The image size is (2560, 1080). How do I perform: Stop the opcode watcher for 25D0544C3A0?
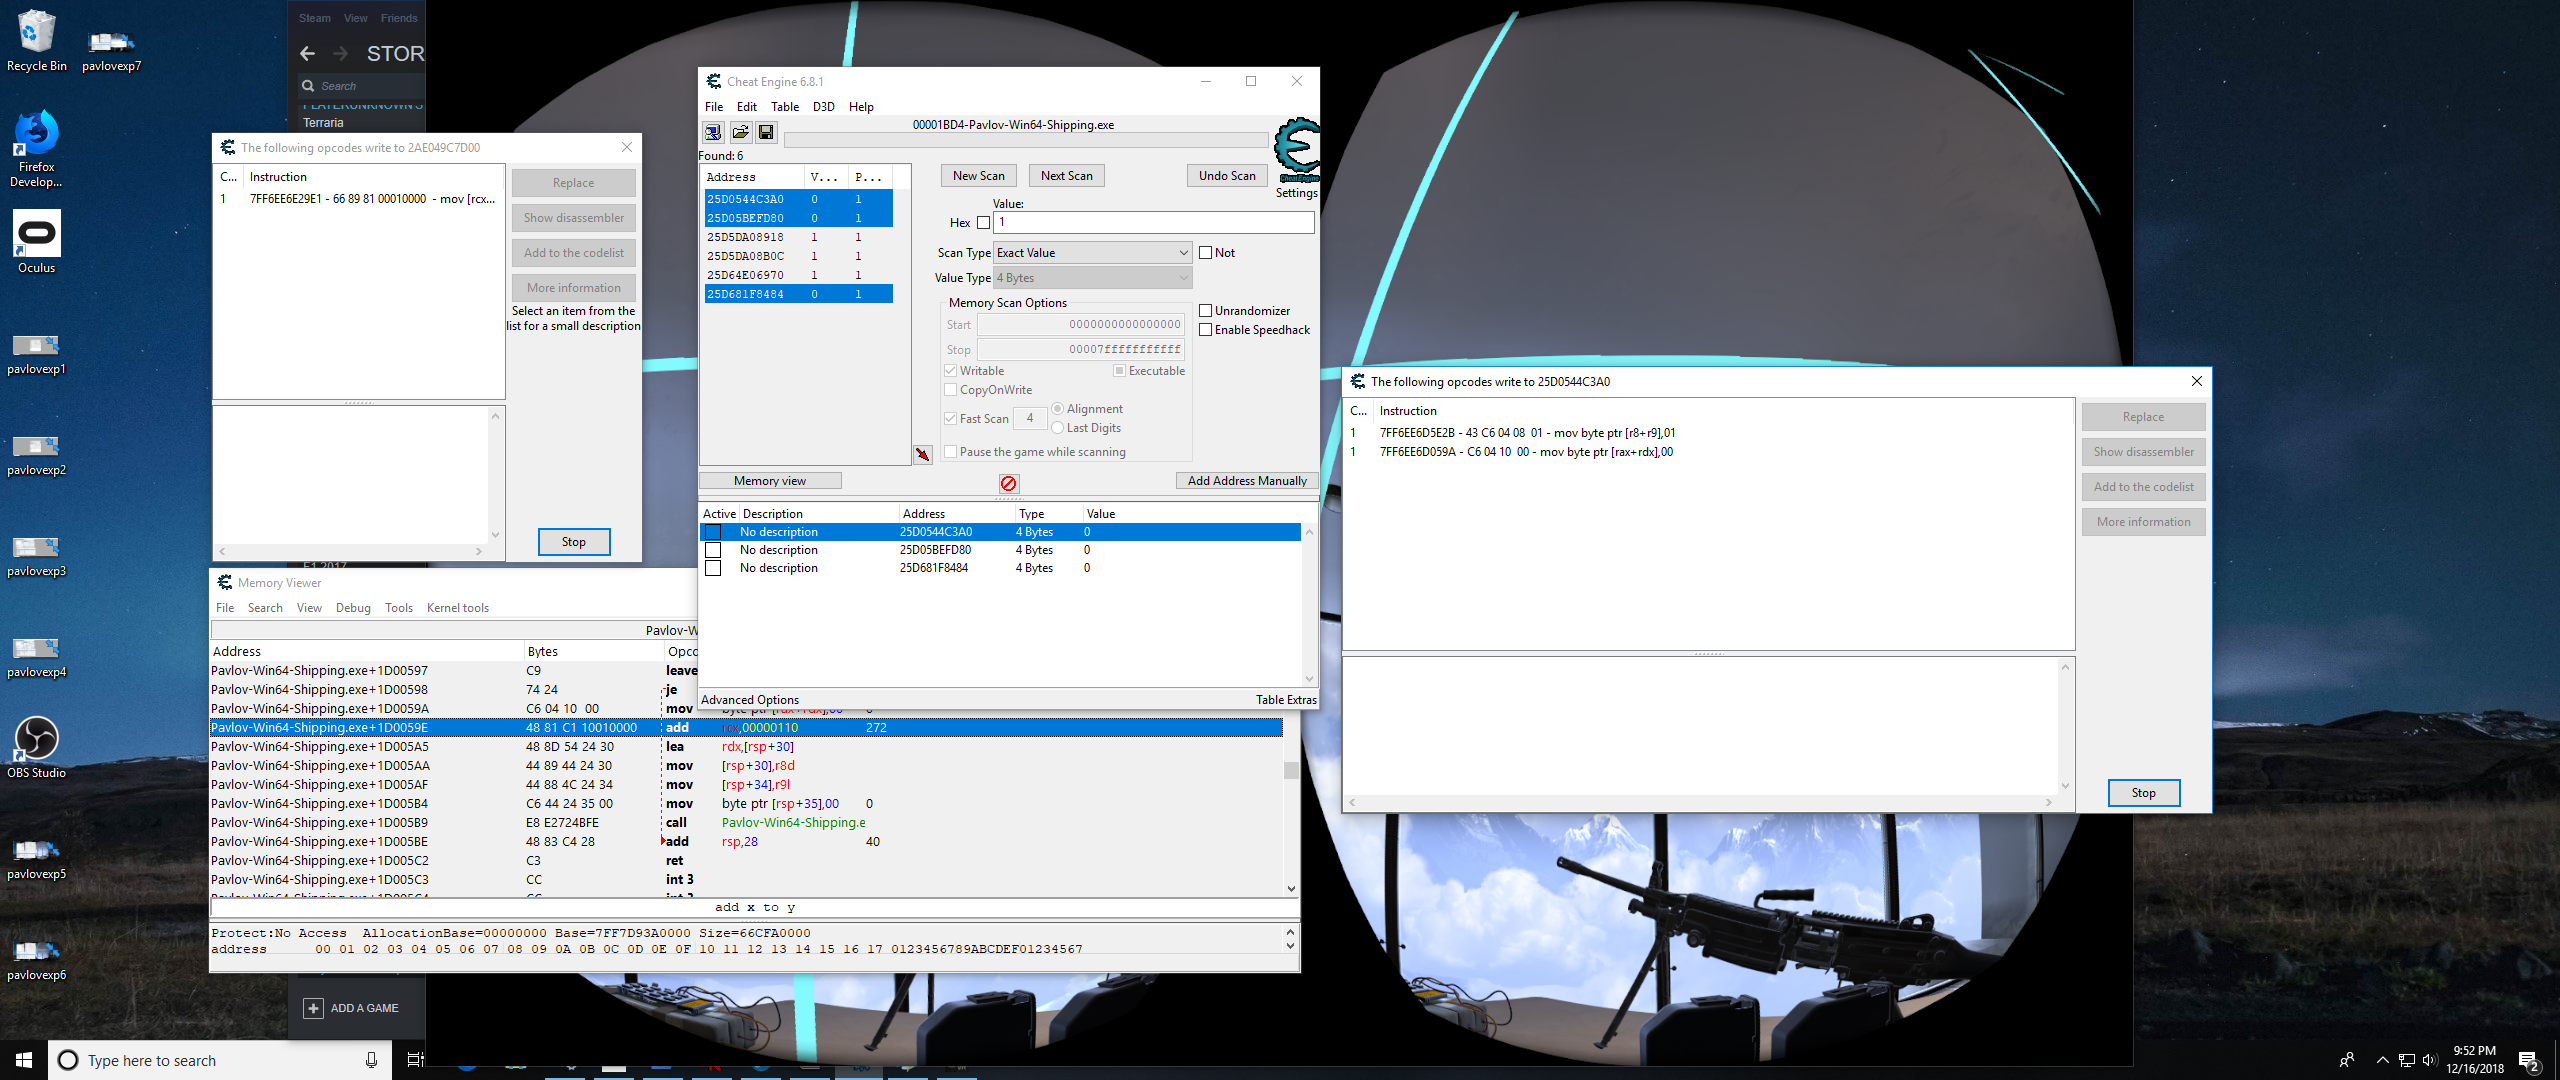point(2144,793)
